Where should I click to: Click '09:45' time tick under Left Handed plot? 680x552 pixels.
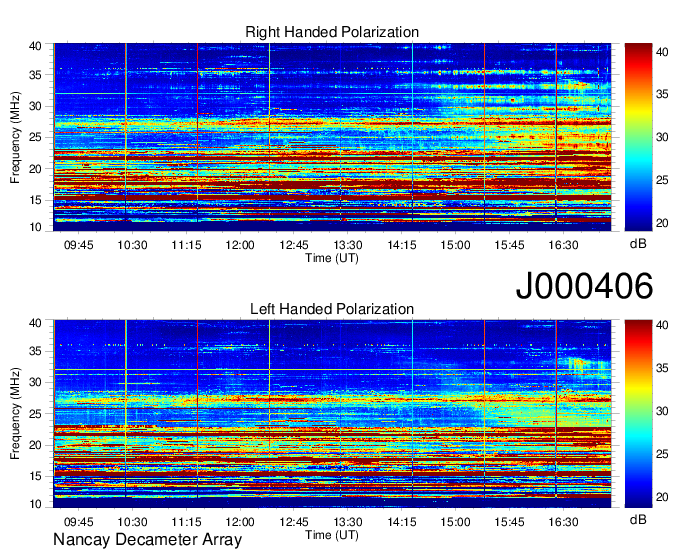pos(78,522)
